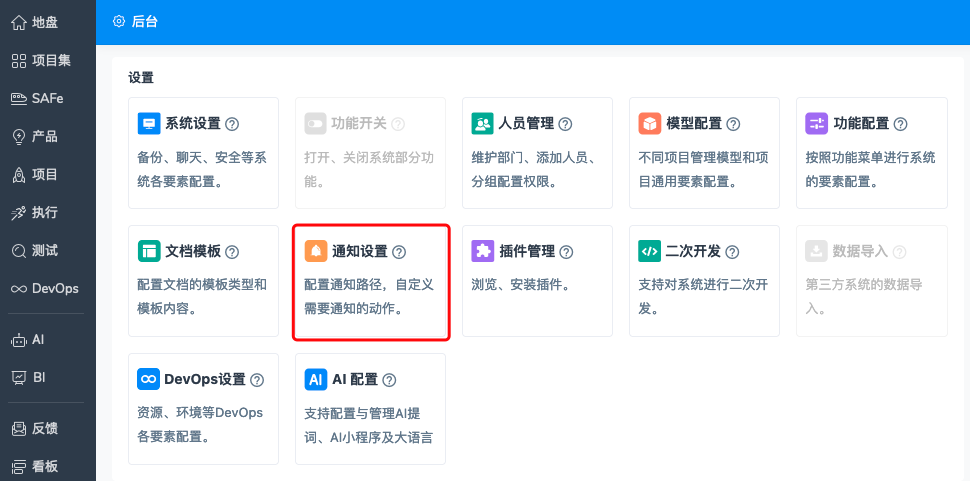The image size is (970, 481).
Task: Open the 看板 sidebar item
Action: (x=47, y=466)
